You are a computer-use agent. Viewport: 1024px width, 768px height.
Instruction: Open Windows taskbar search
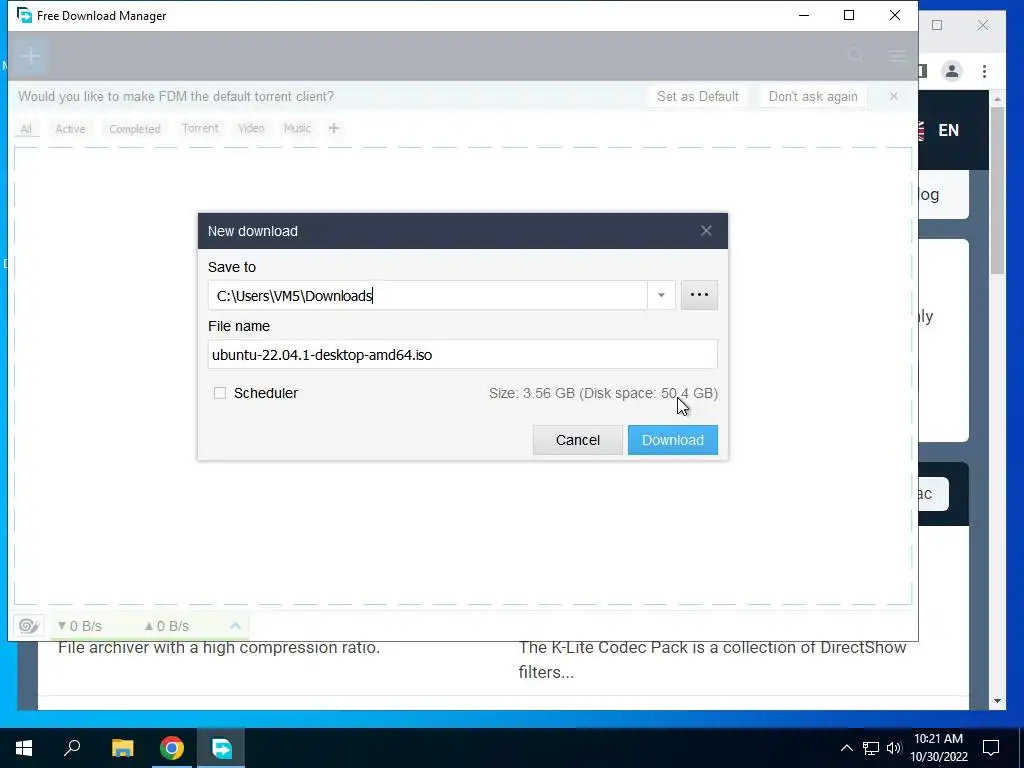72,748
